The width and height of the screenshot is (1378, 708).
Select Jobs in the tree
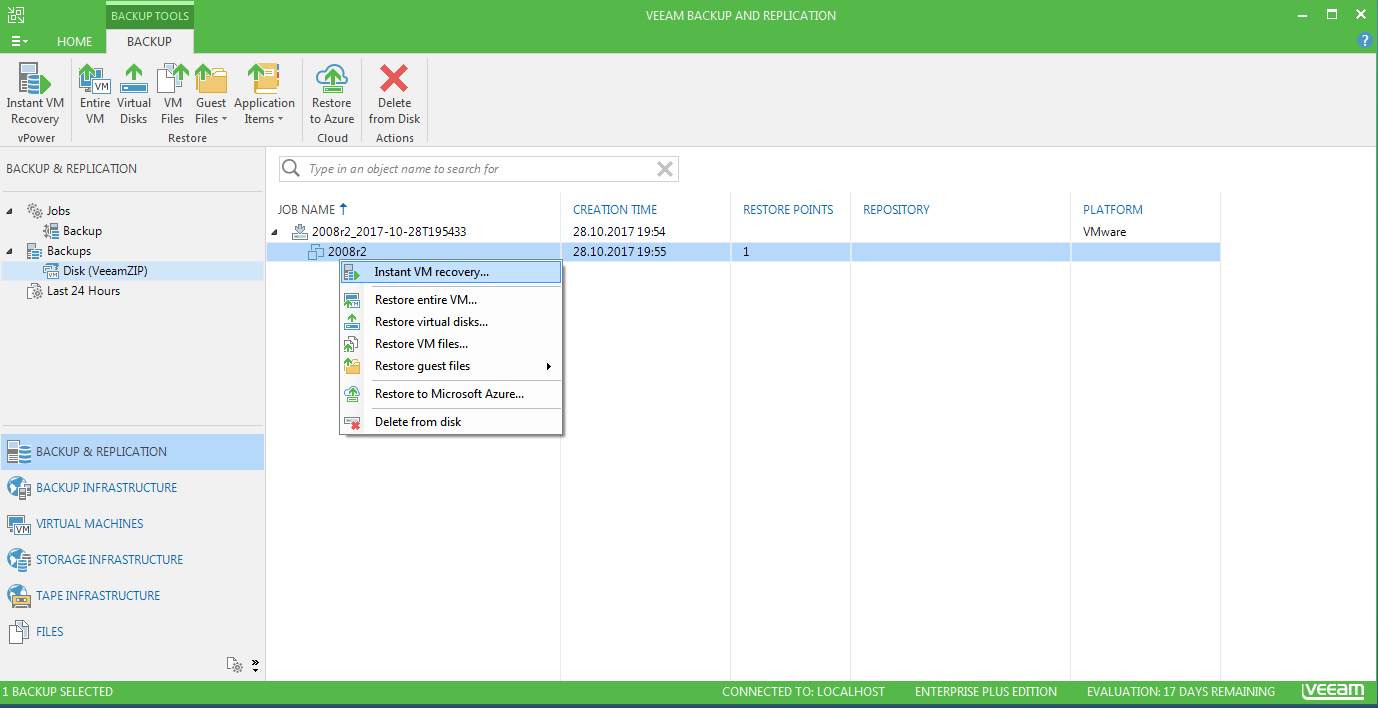click(58, 211)
